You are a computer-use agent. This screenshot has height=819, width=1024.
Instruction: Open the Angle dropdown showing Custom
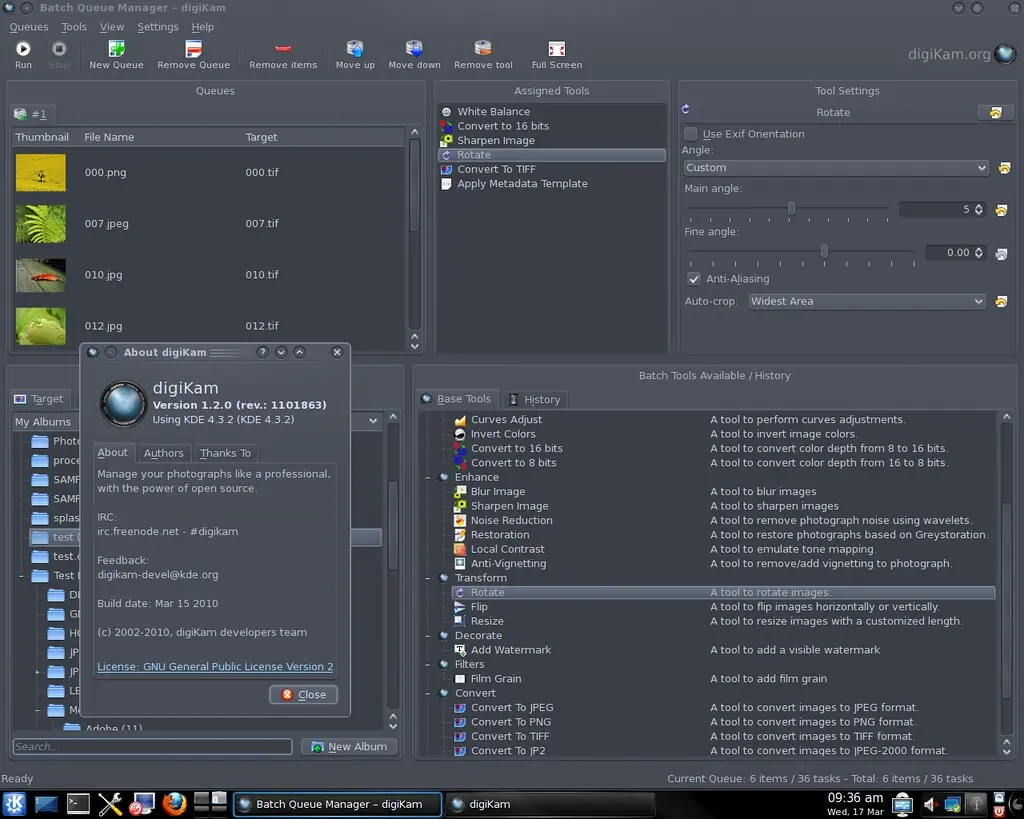point(835,168)
